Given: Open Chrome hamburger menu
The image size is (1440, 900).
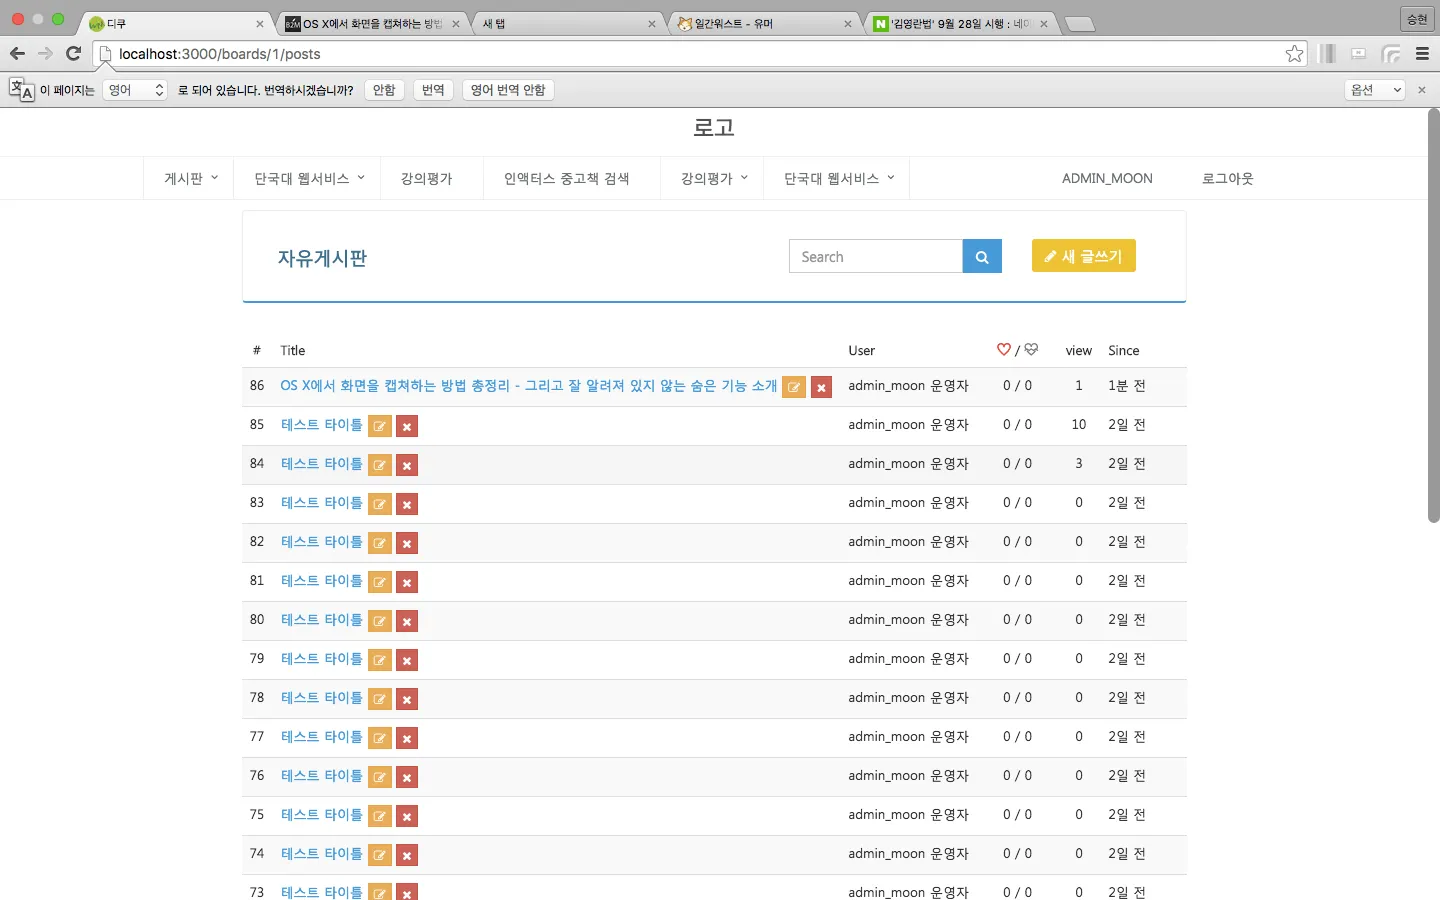Looking at the screenshot, I should pos(1422,54).
